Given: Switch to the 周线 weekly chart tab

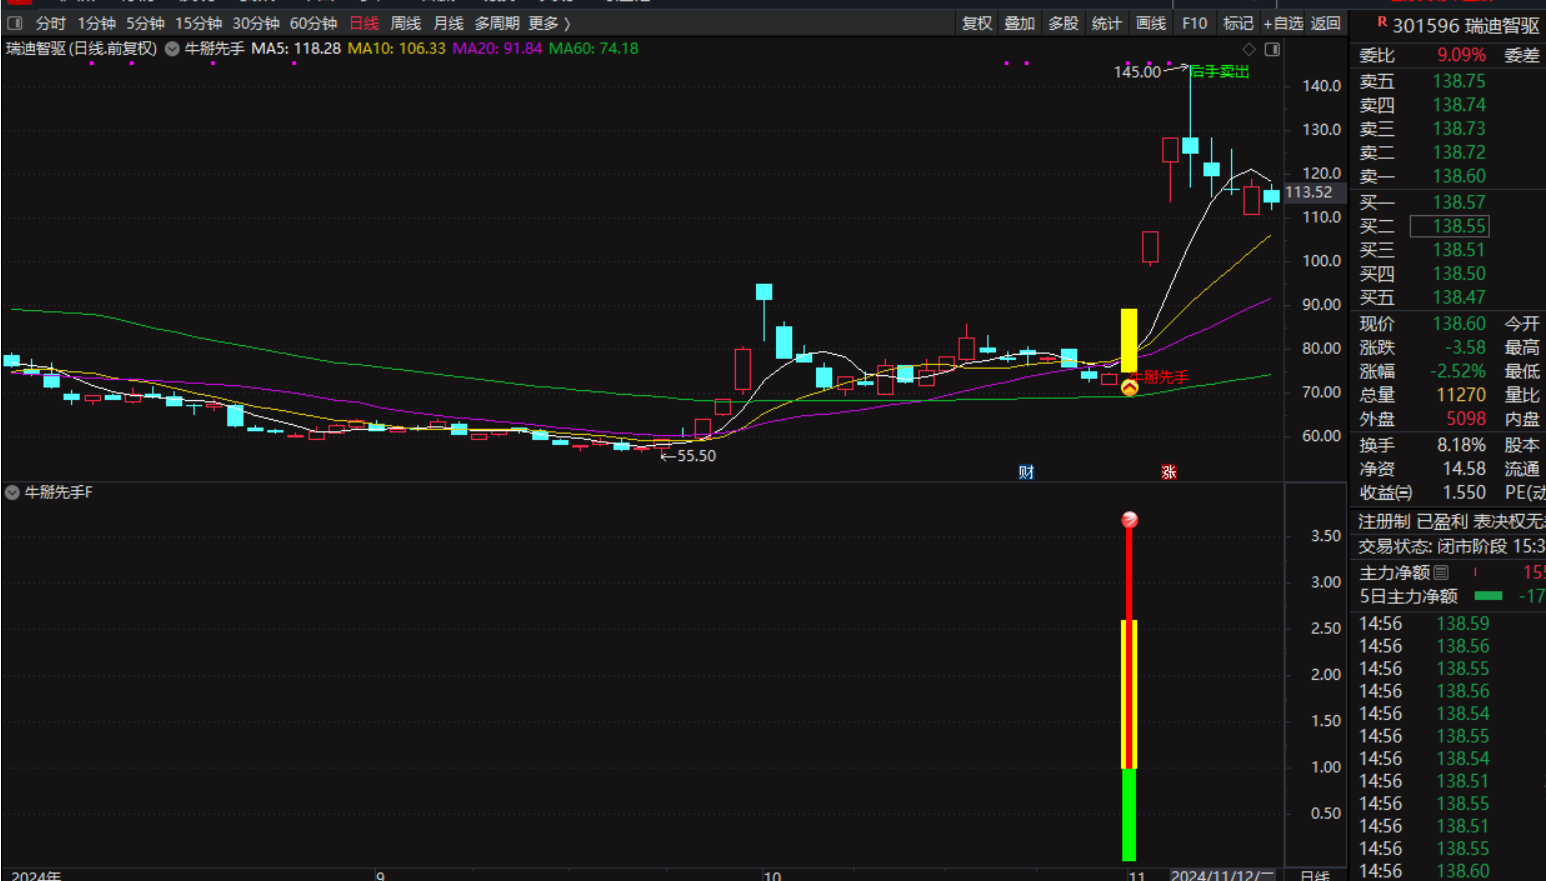Looking at the screenshot, I should pos(405,23).
